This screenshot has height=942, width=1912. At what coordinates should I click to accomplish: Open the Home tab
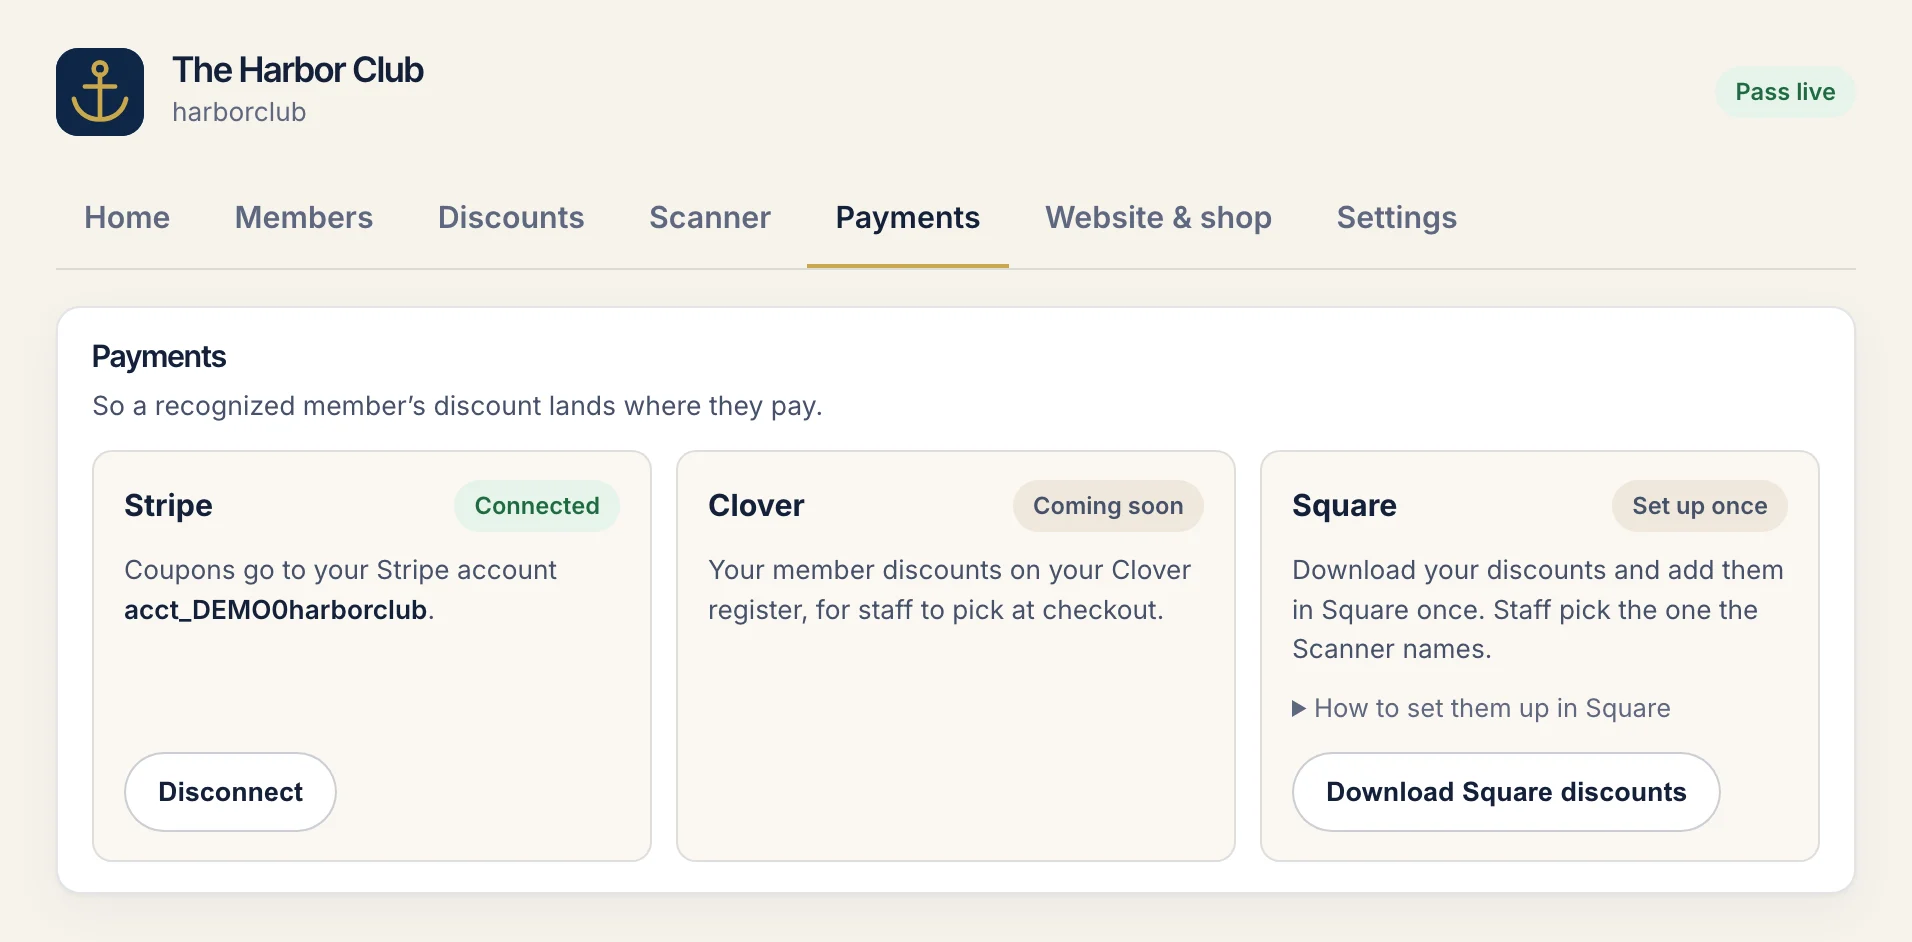point(127,218)
